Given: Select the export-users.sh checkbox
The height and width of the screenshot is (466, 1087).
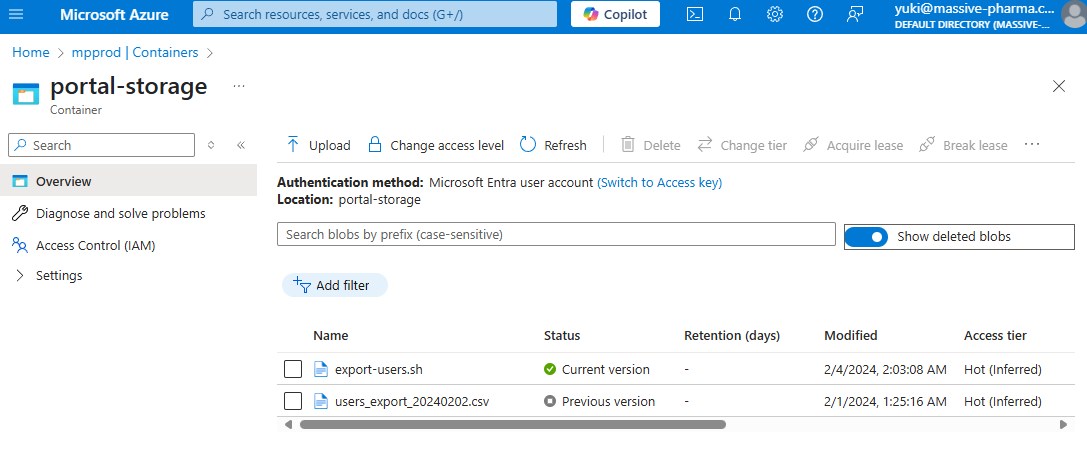Looking at the screenshot, I should (293, 369).
